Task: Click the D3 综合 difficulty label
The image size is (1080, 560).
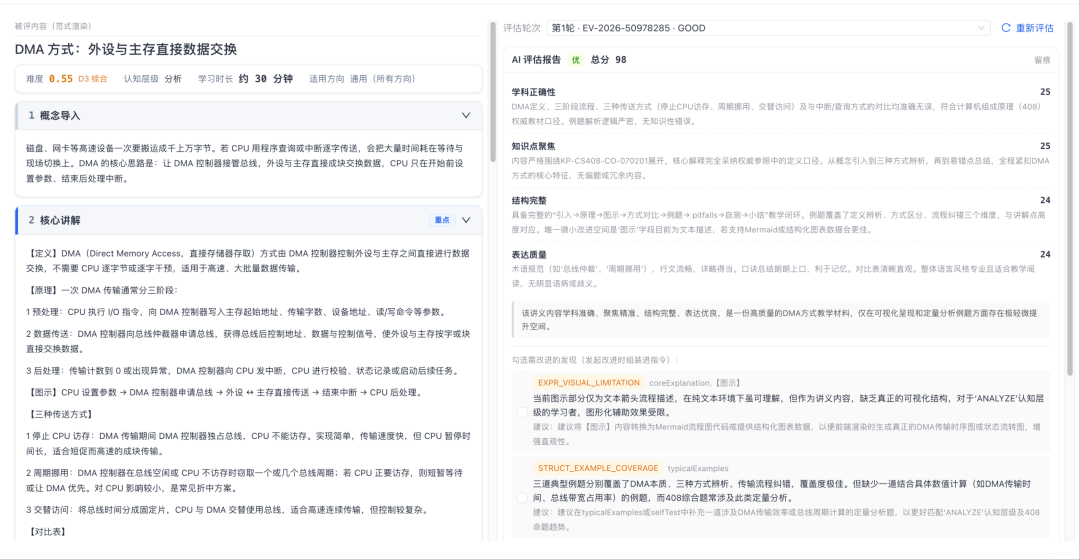Action: click(x=92, y=79)
